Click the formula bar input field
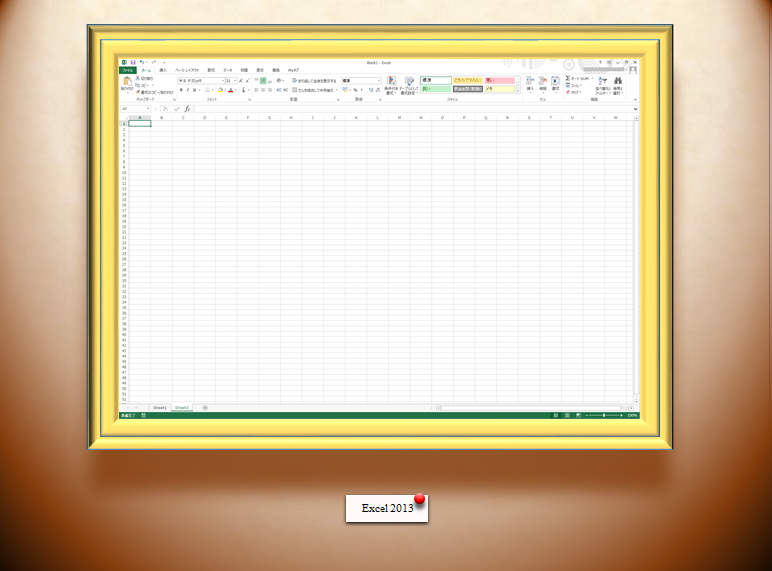Image resolution: width=772 pixels, height=571 pixels. point(413,109)
